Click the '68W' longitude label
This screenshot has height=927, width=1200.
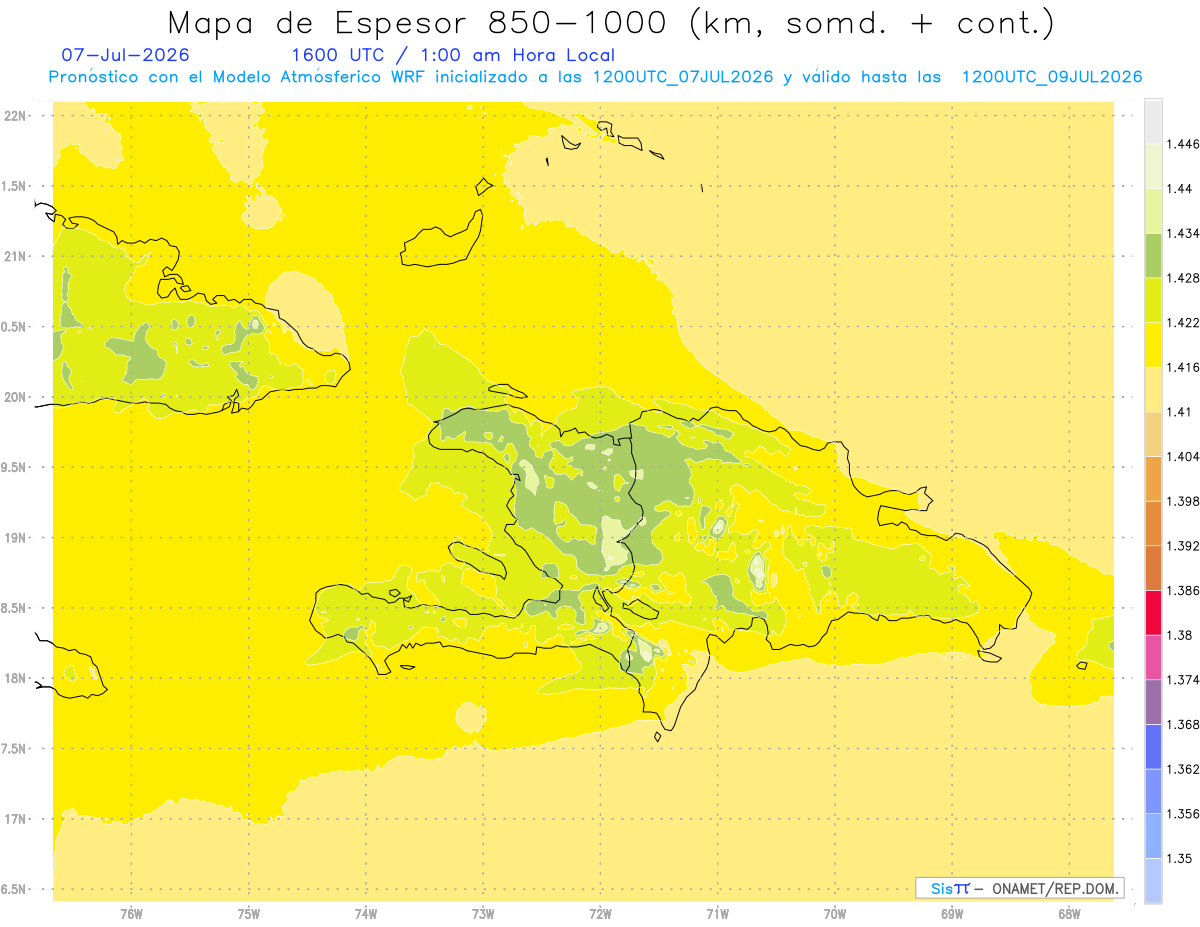tap(1068, 914)
